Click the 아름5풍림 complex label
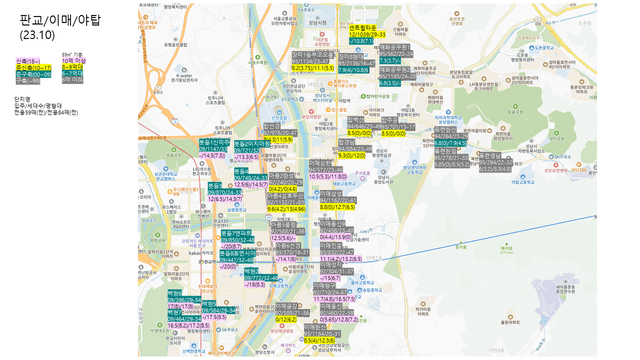This screenshot has width=640, height=360. tap(283, 225)
